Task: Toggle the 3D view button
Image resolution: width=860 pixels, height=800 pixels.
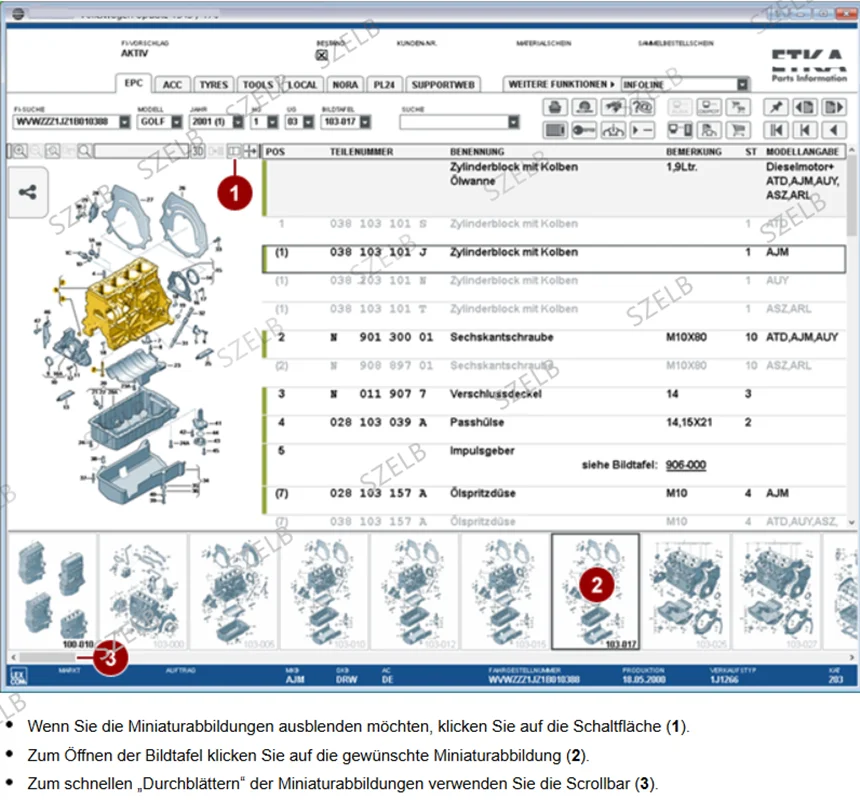Action: pos(198,151)
